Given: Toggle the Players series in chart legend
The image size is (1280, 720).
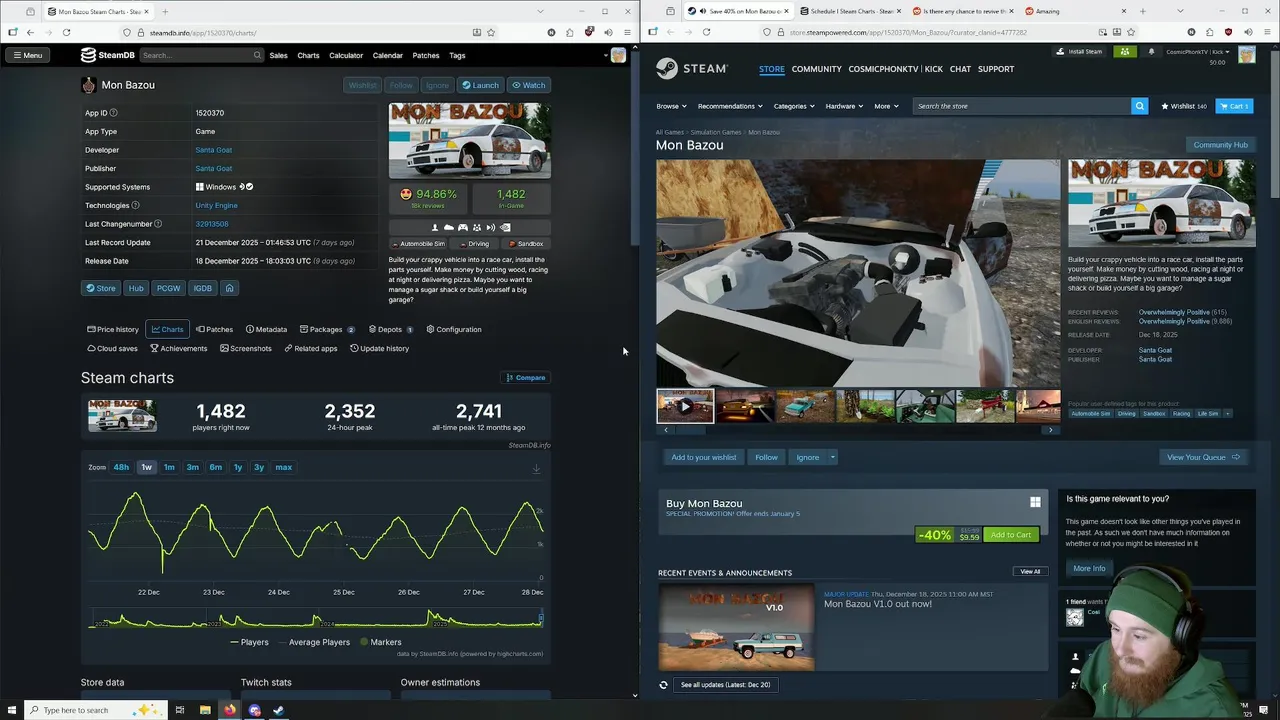Looking at the screenshot, I should pos(249,642).
